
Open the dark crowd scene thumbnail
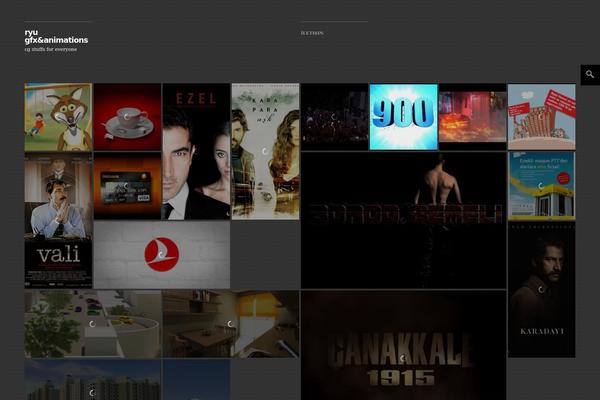click(x=335, y=117)
